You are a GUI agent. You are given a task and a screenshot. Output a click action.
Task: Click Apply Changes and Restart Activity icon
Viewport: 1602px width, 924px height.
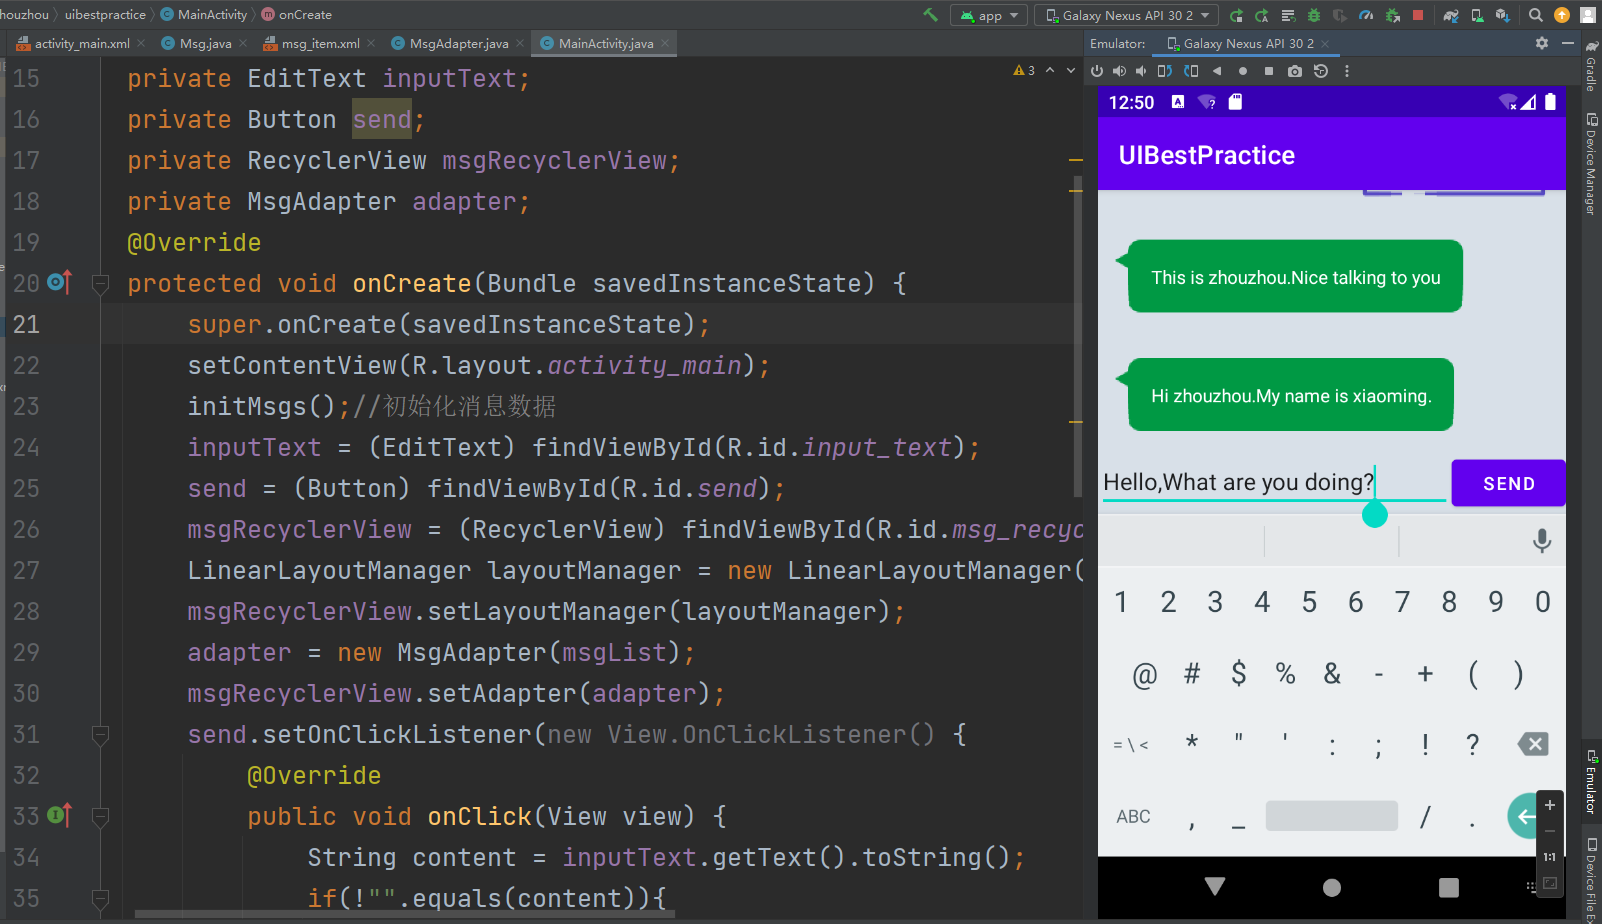(x=1262, y=15)
